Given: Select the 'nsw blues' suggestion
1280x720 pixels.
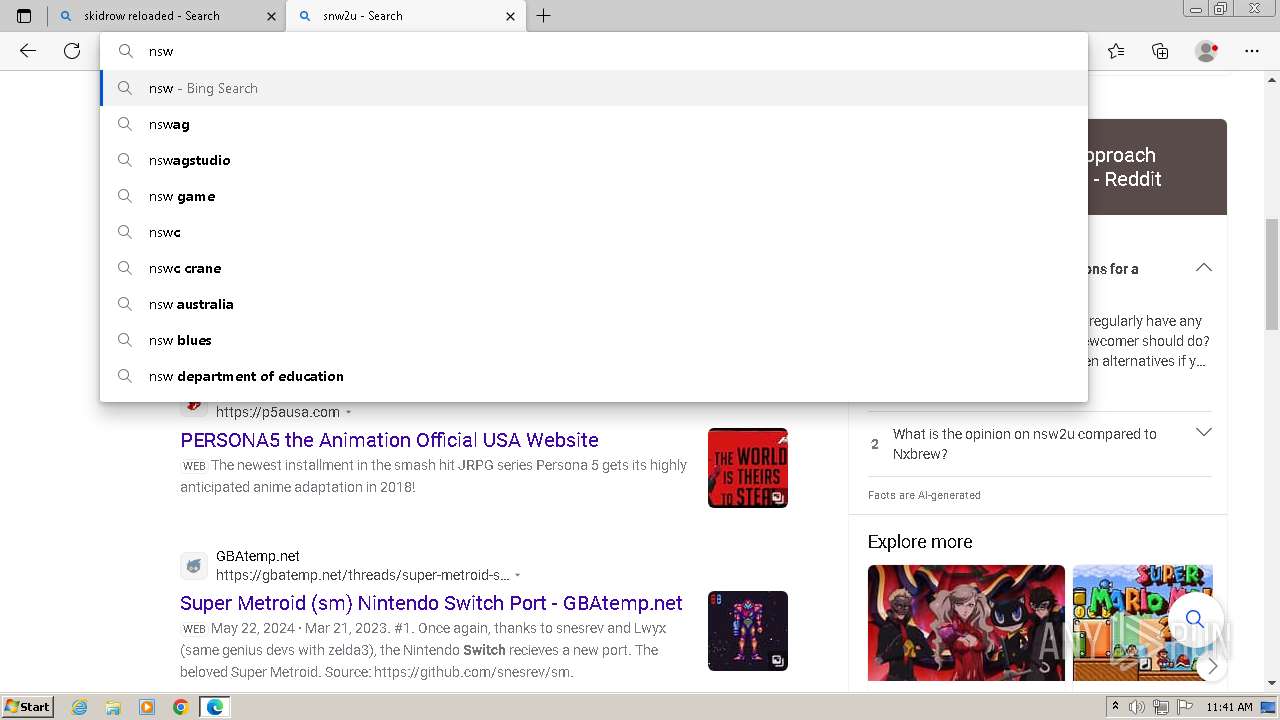Looking at the screenshot, I should (x=594, y=340).
